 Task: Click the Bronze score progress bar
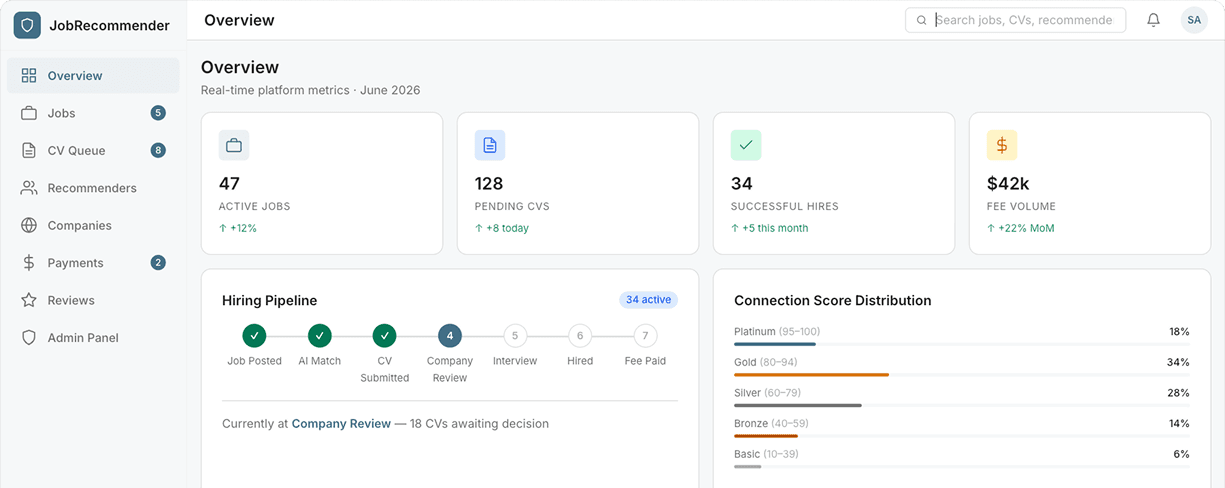pyautogui.click(x=961, y=436)
